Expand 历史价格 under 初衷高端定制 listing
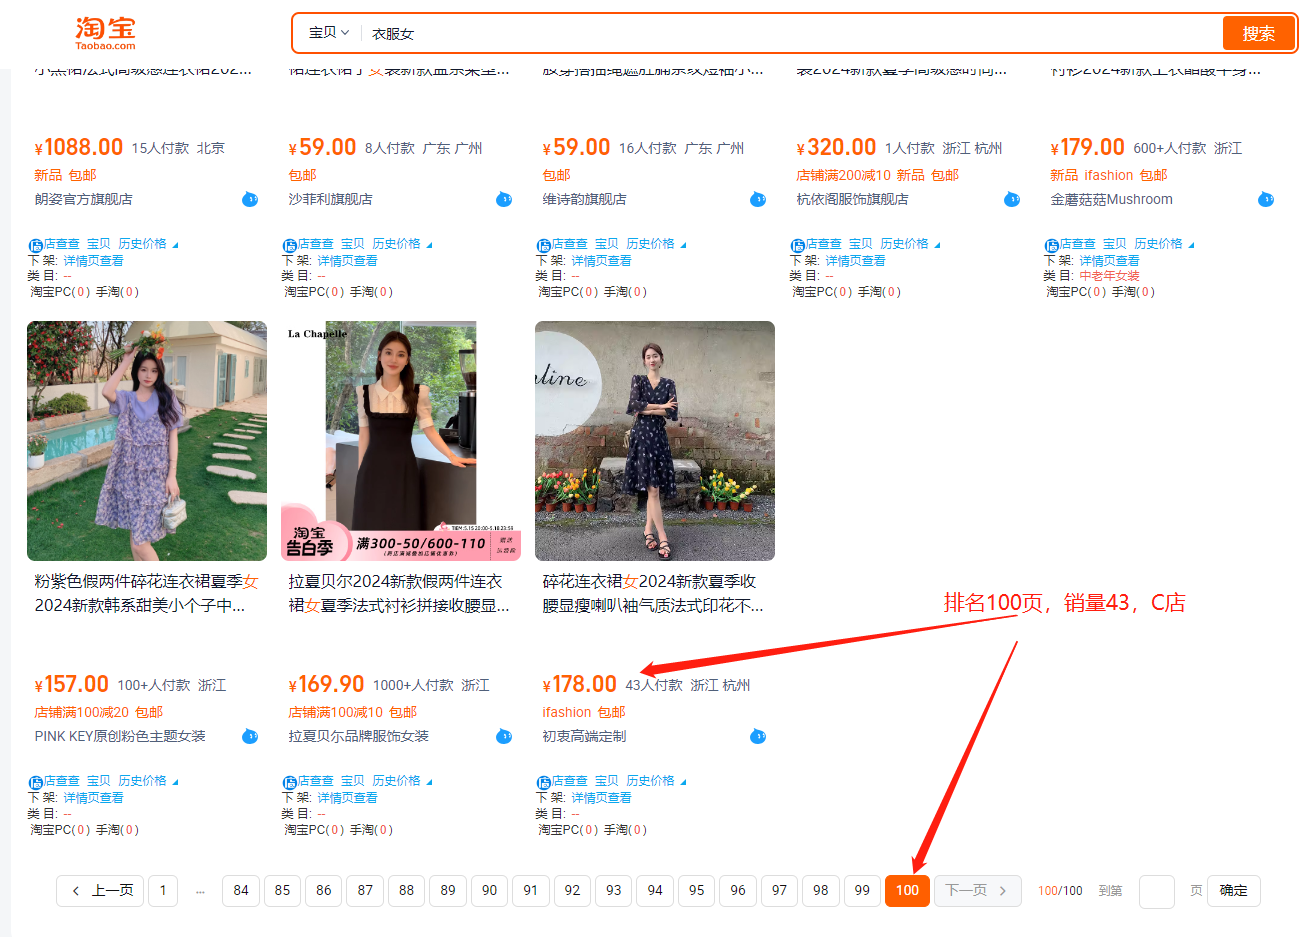Viewport: 1311px width, 937px height. pos(656,781)
